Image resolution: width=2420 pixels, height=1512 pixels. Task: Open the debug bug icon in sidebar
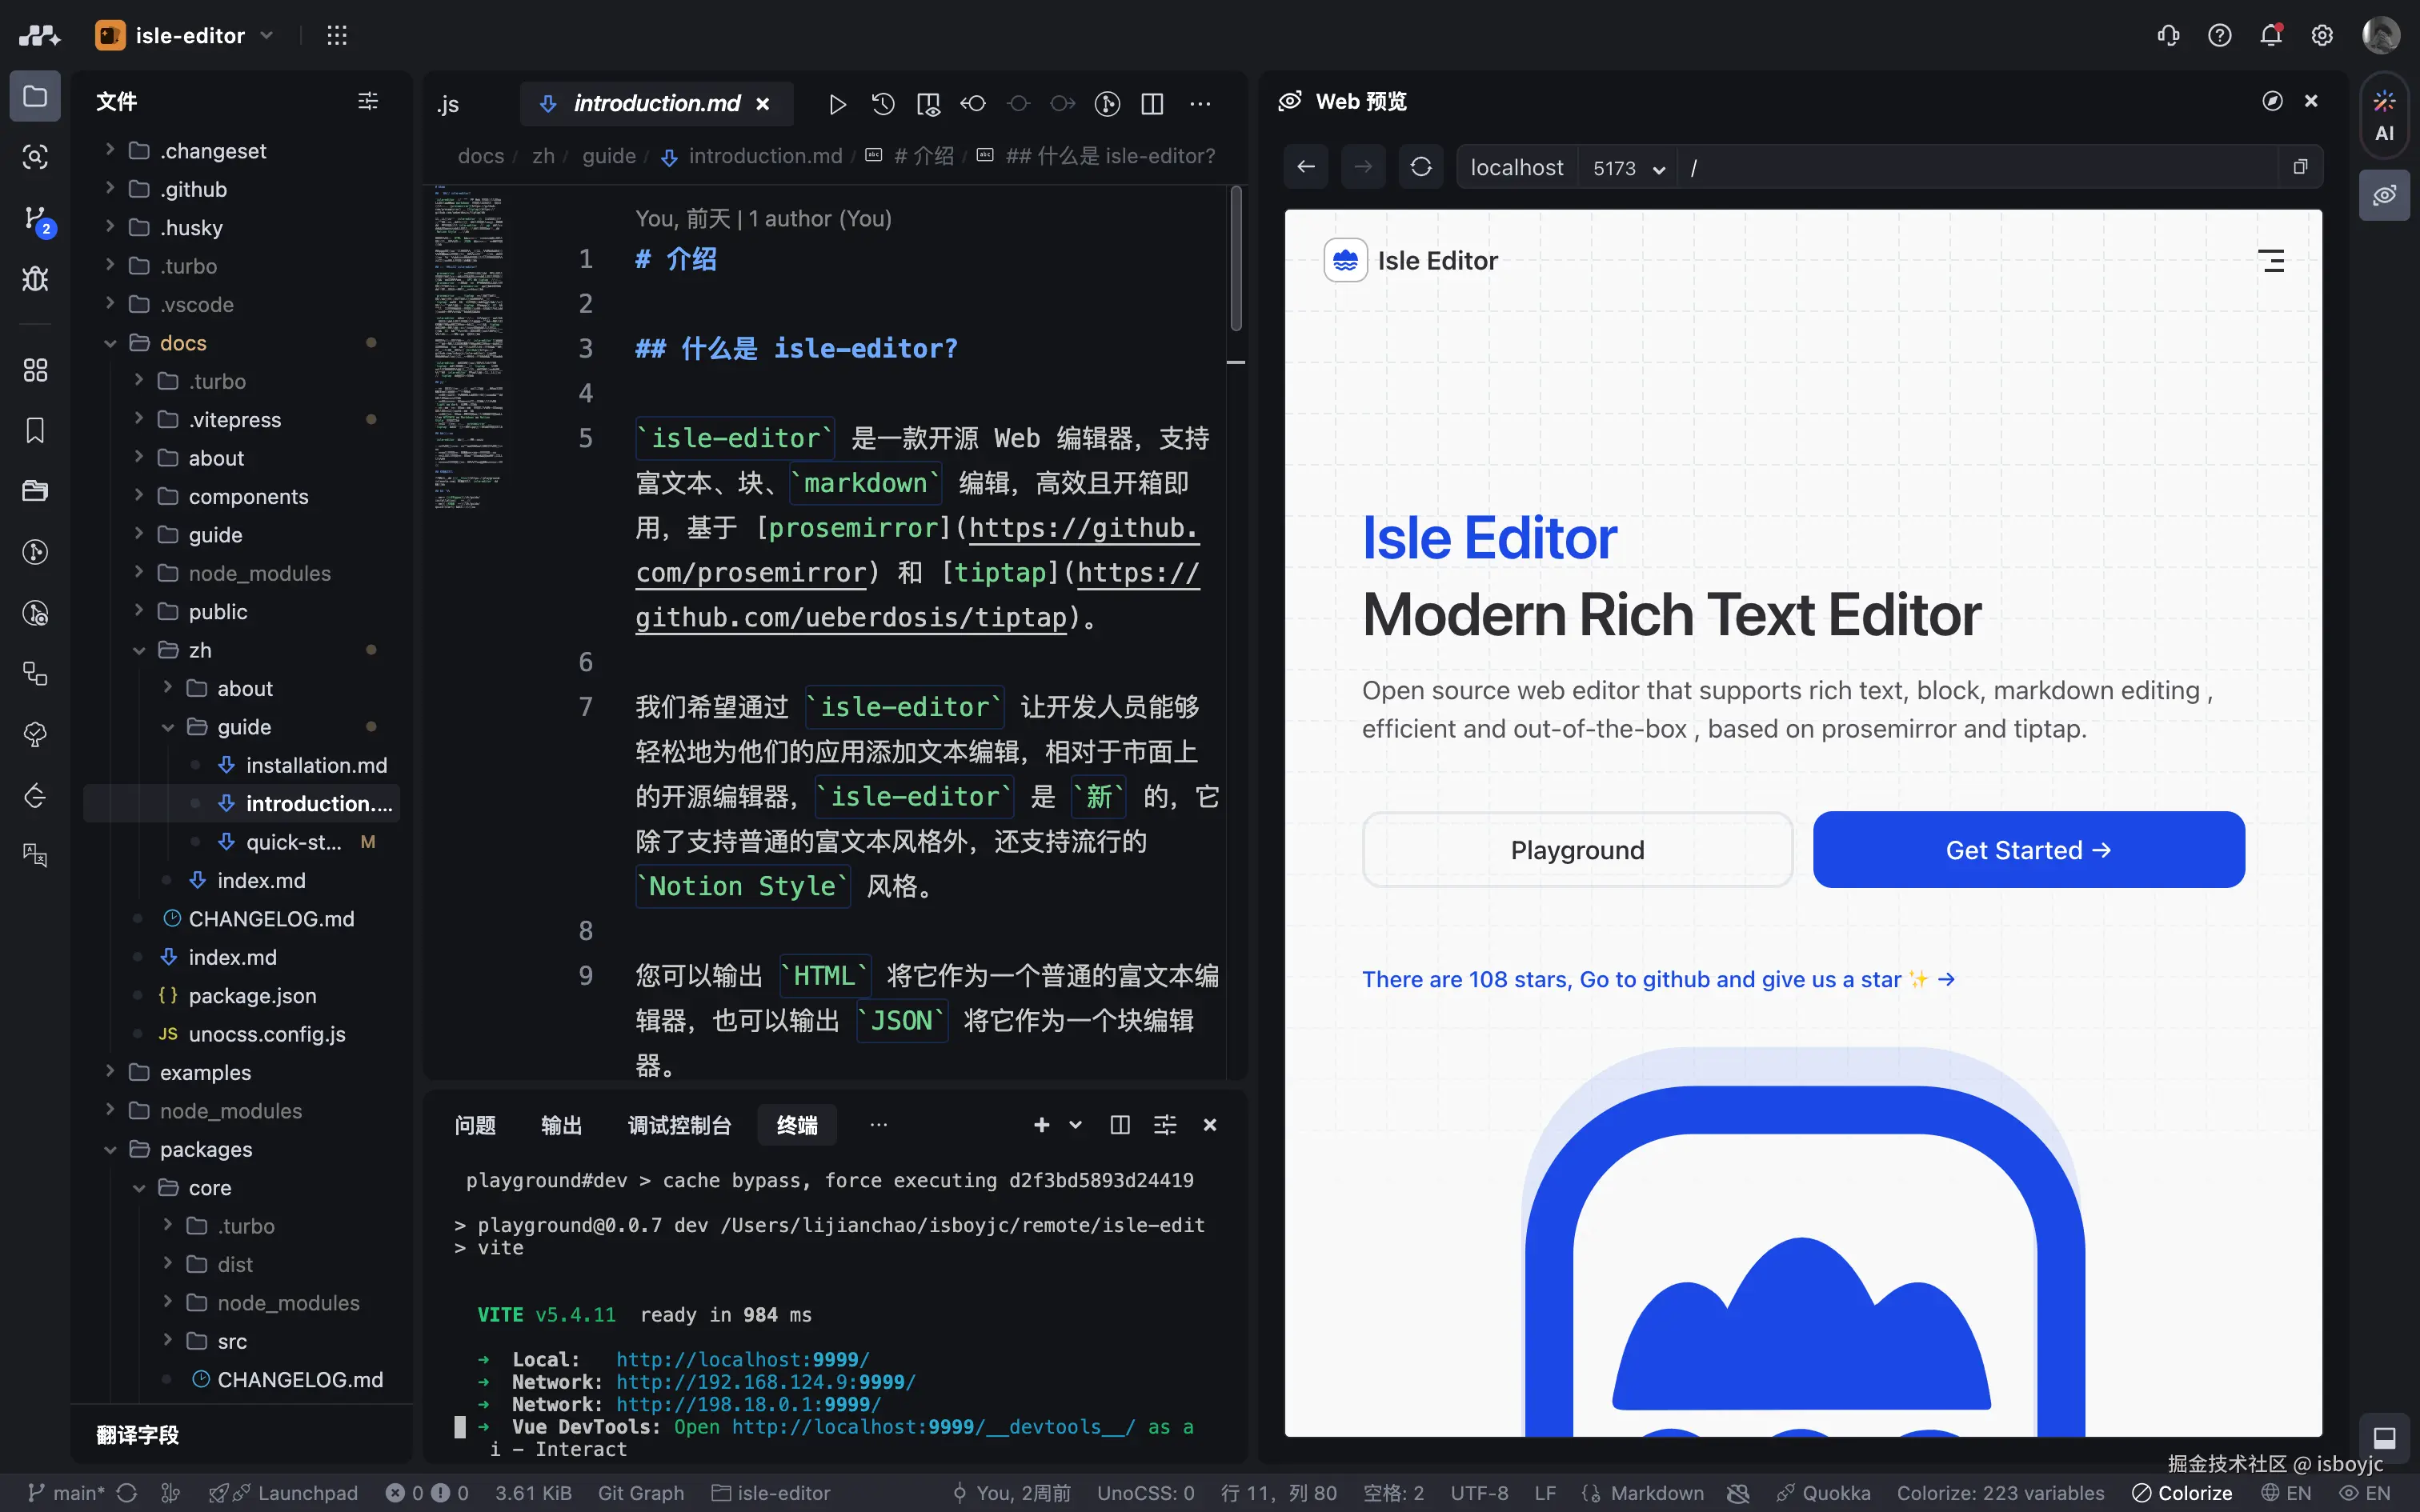coord(35,279)
